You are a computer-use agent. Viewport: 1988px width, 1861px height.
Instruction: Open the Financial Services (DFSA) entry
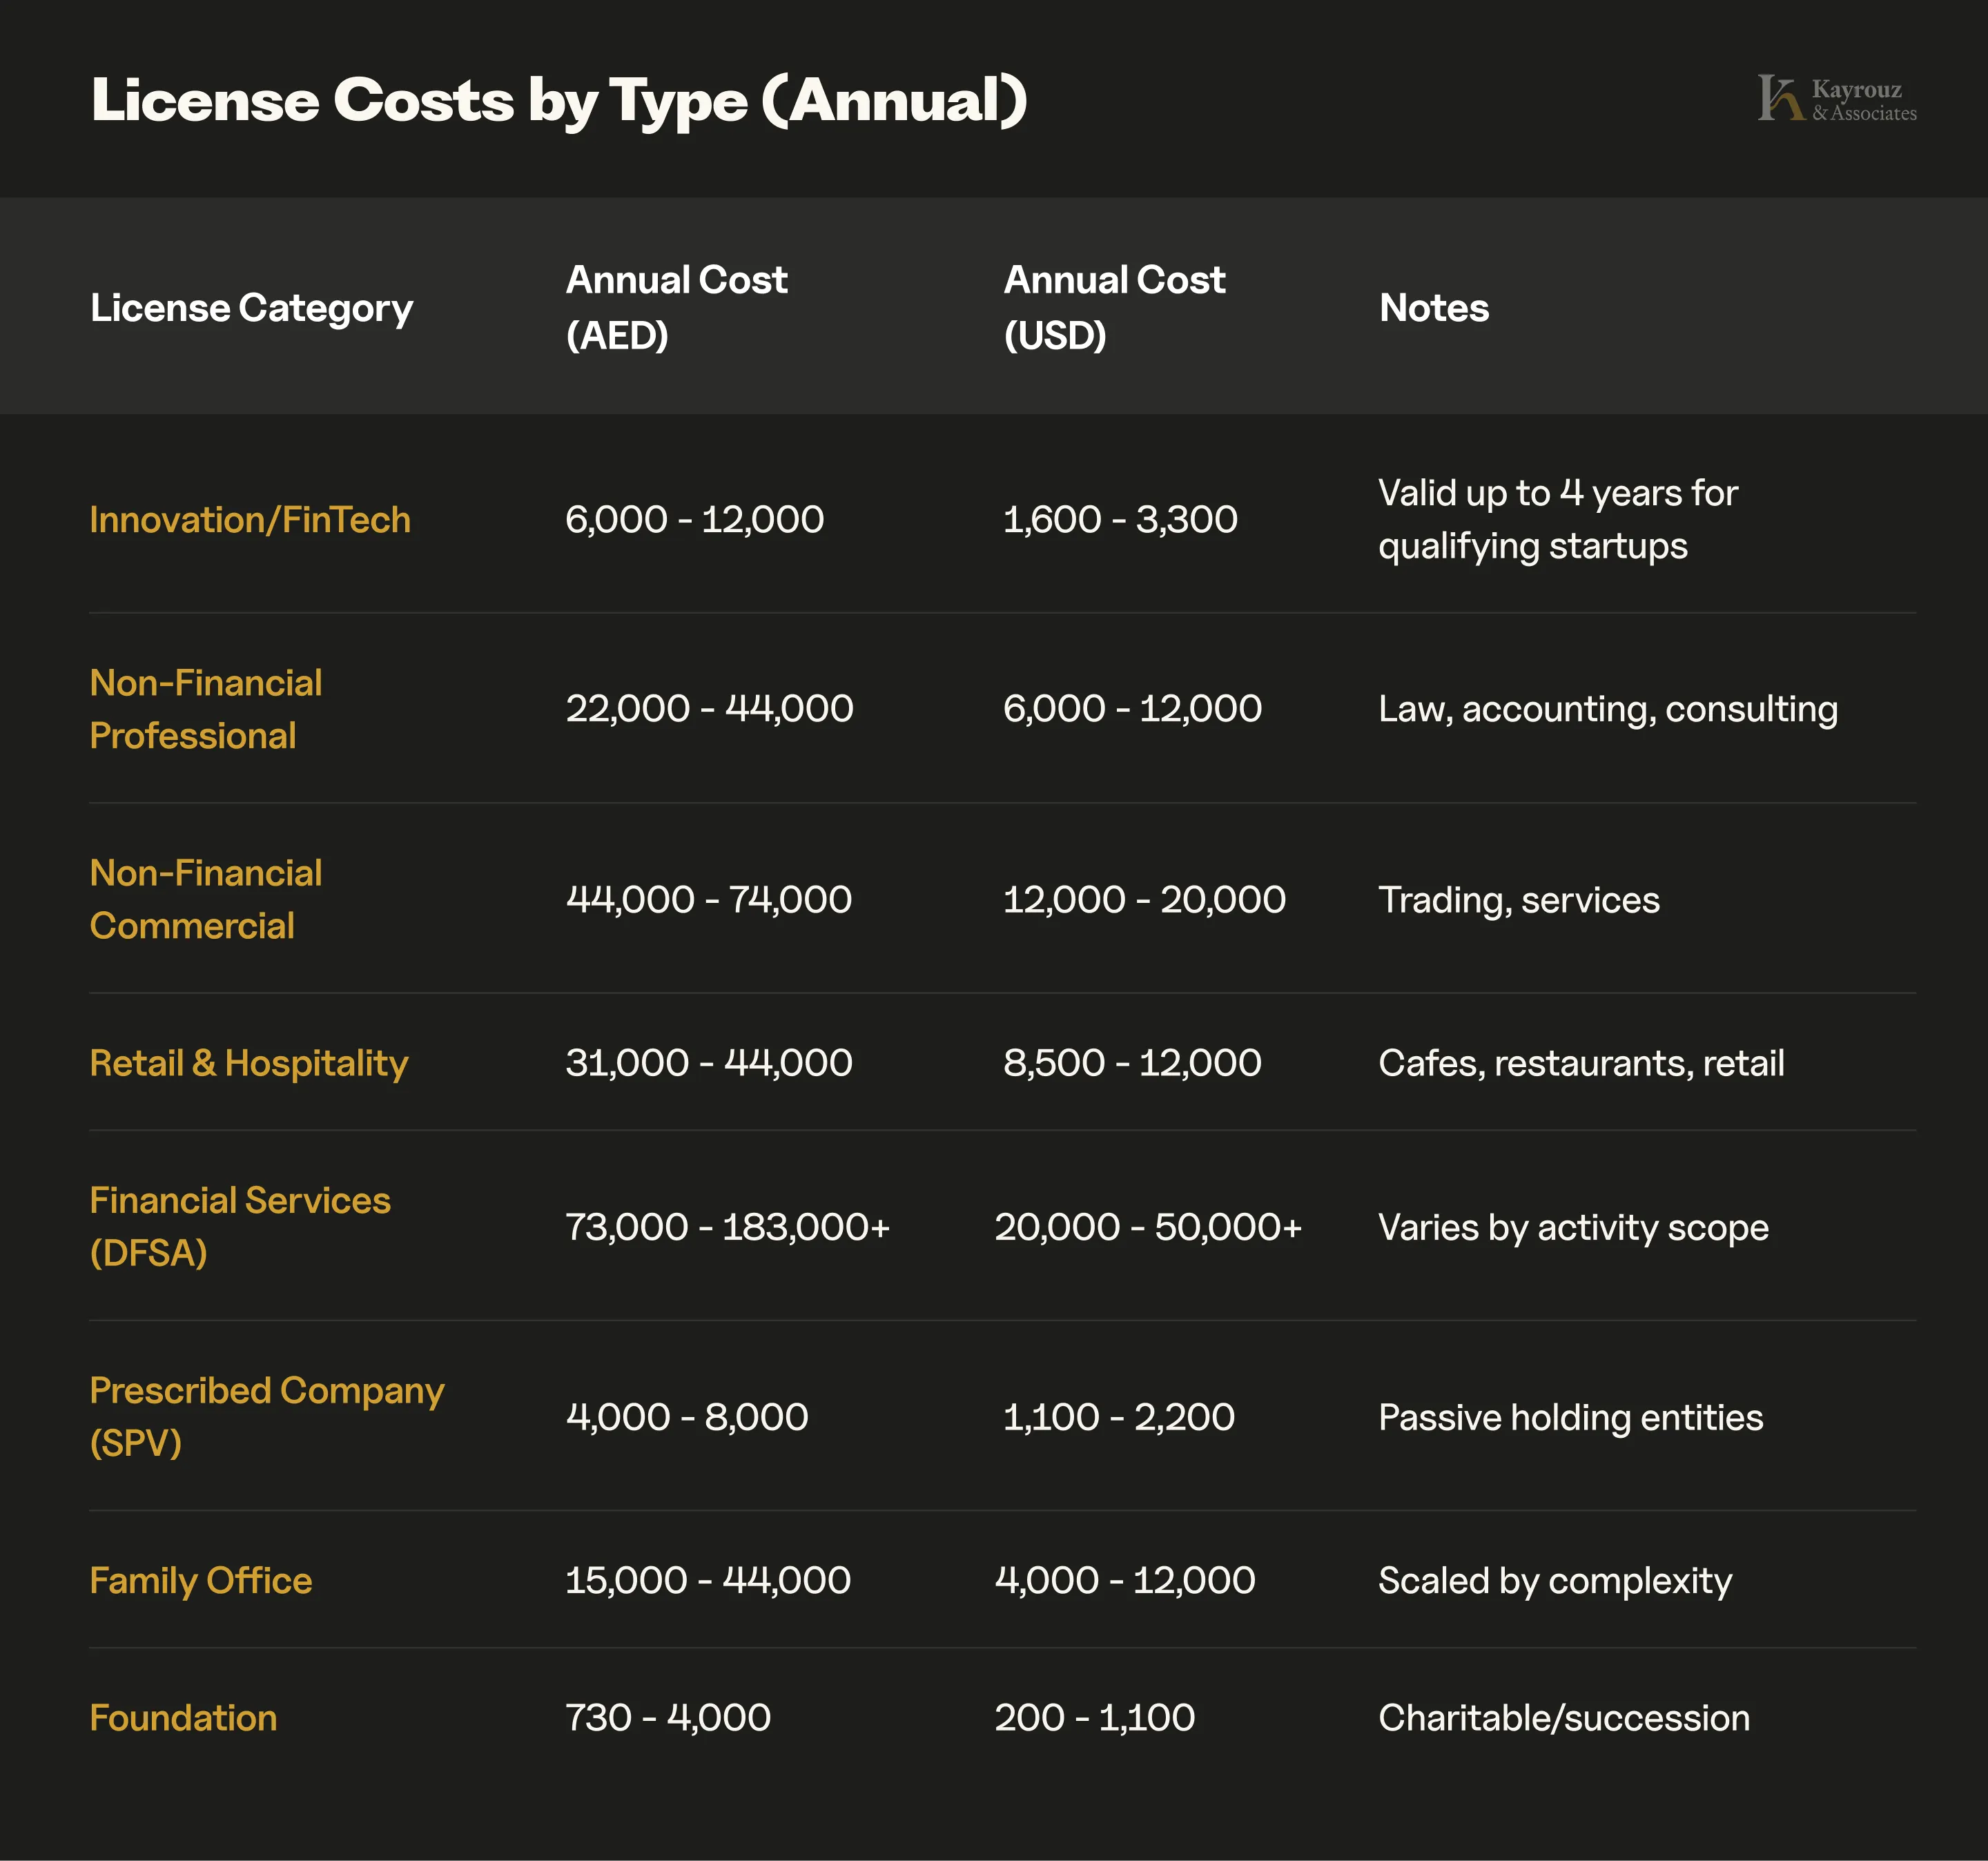(240, 1226)
